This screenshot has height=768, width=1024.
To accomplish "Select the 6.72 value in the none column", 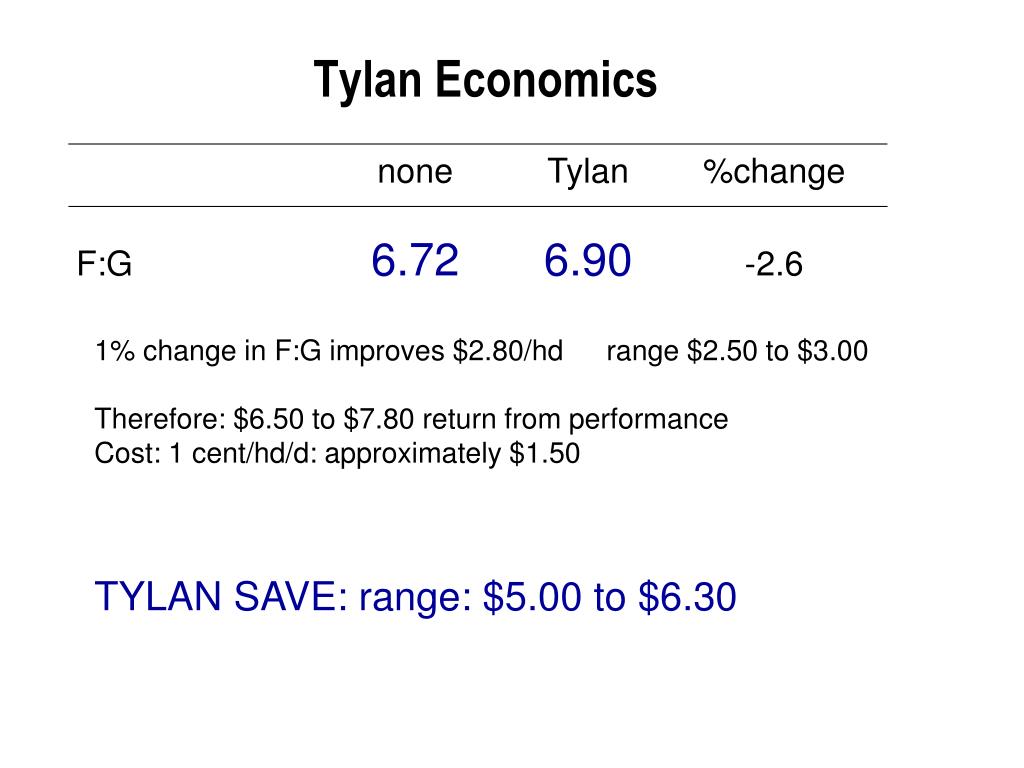I will point(415,260).
